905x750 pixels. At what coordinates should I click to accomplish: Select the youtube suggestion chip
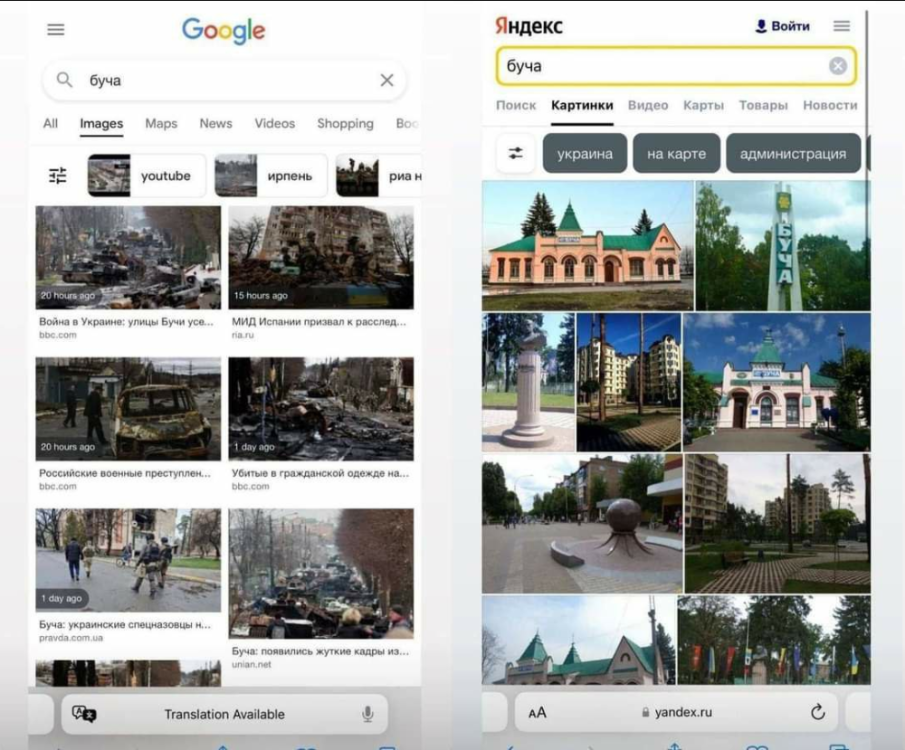click(147, 176)
